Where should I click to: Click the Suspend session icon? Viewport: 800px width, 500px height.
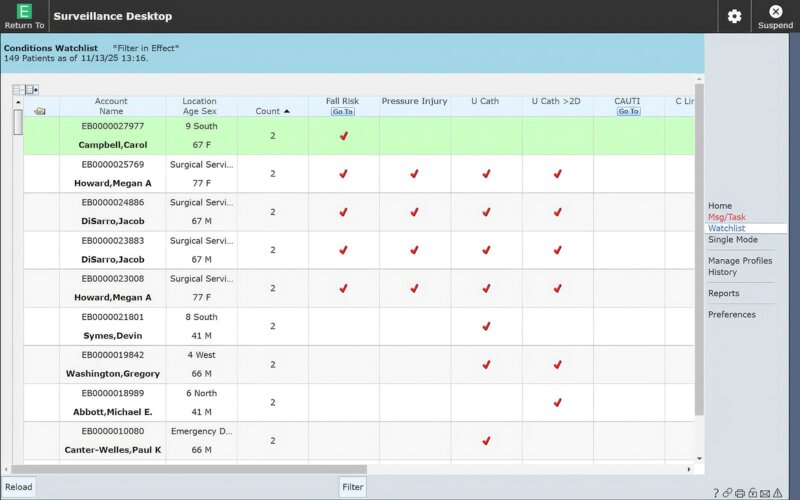click(775, 12)
